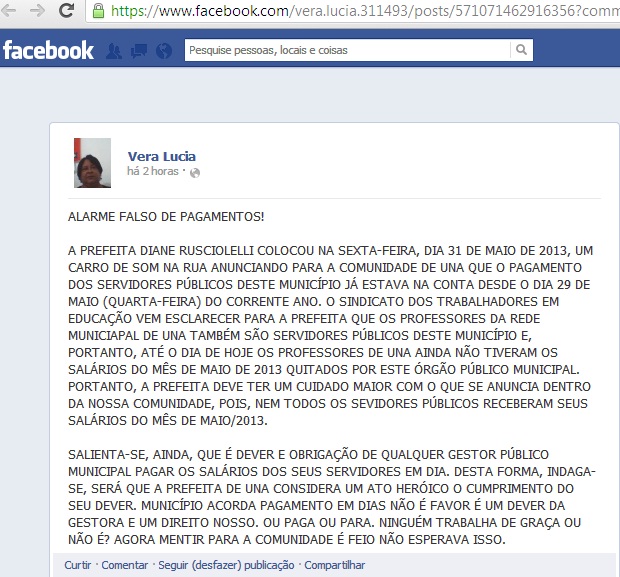Click Comentar to comment on the post
Image resolution: width=620 pixels, height=577 pixels.
tap(125, 565)
